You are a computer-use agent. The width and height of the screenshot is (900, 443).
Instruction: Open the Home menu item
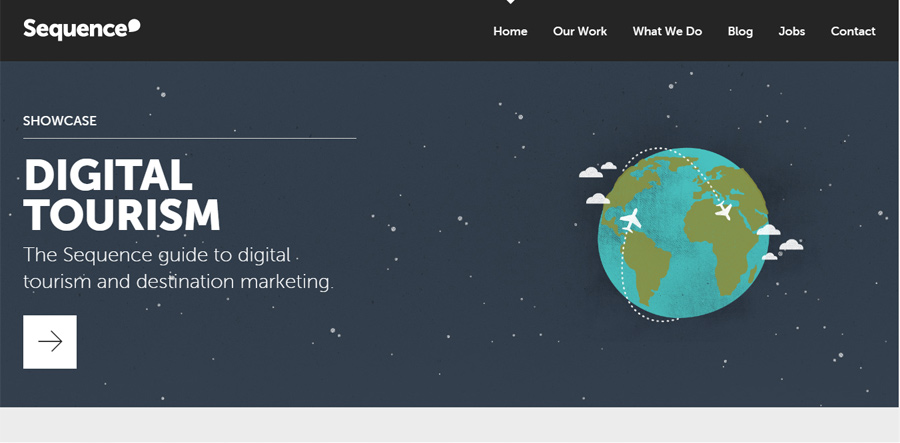[x=510, y=32]
